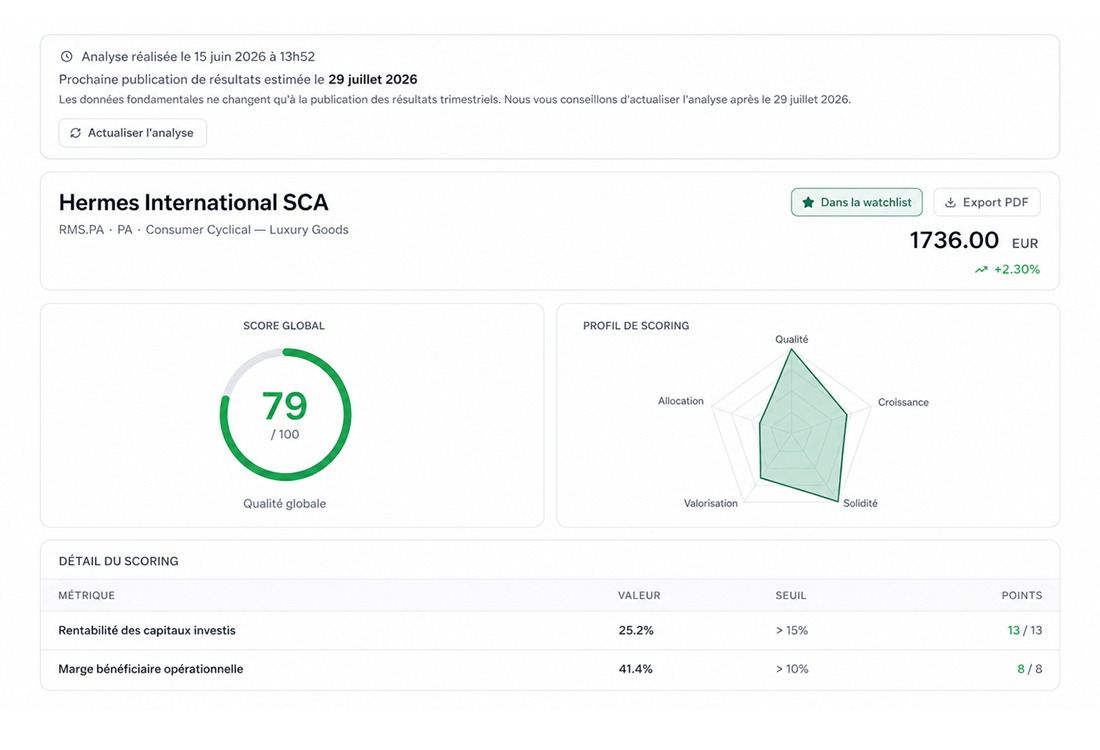Click the DÉTAIL DU SCORING heading

(x=119, y=561)
